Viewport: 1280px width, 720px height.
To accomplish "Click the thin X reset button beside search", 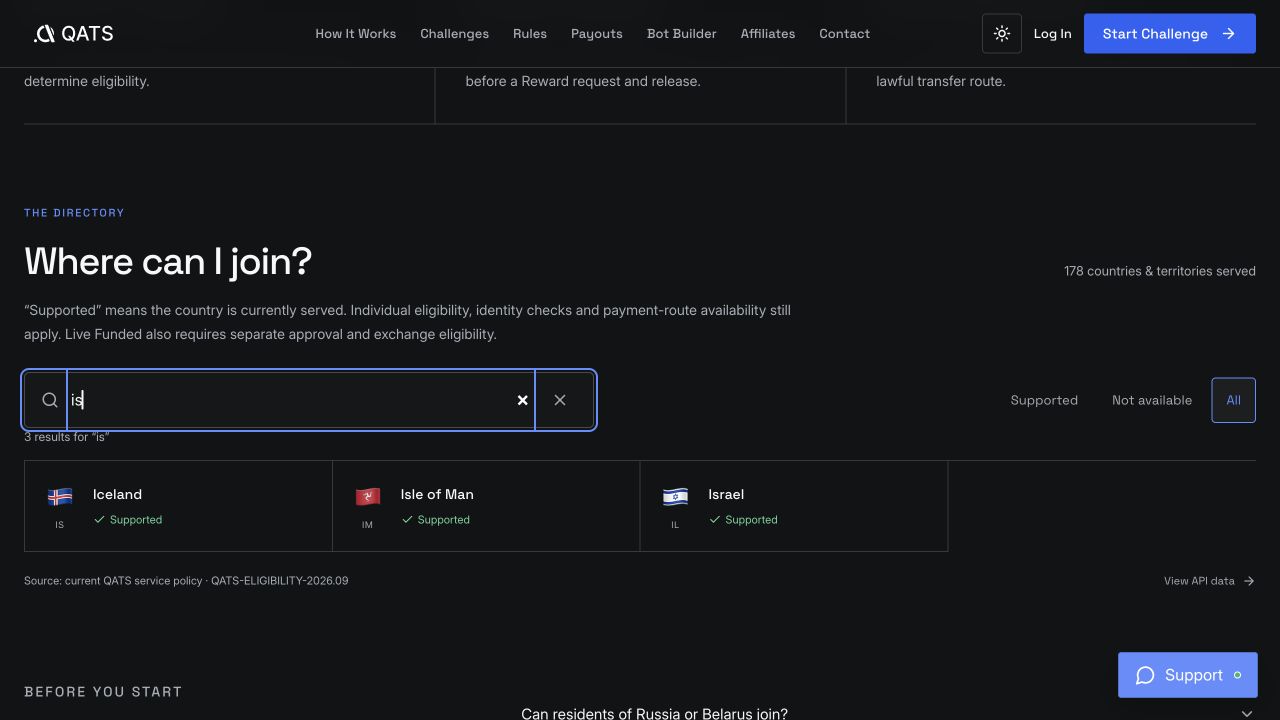I will tap(560, 400).
